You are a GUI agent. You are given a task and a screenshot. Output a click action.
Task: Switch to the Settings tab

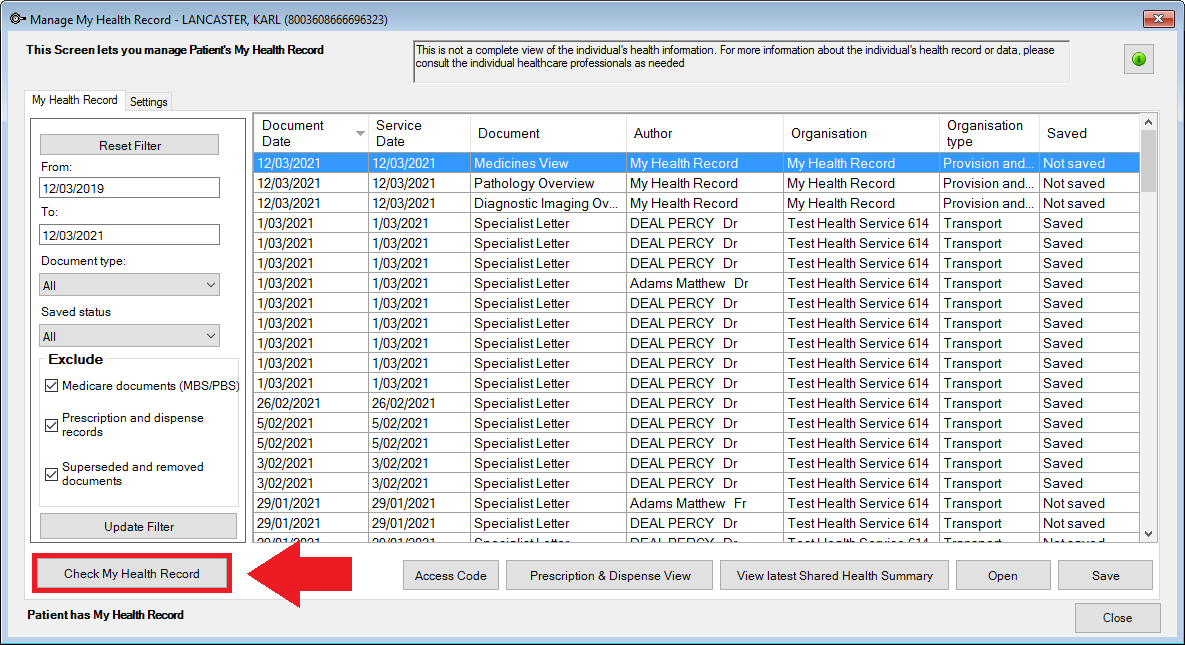click(149, 101)
